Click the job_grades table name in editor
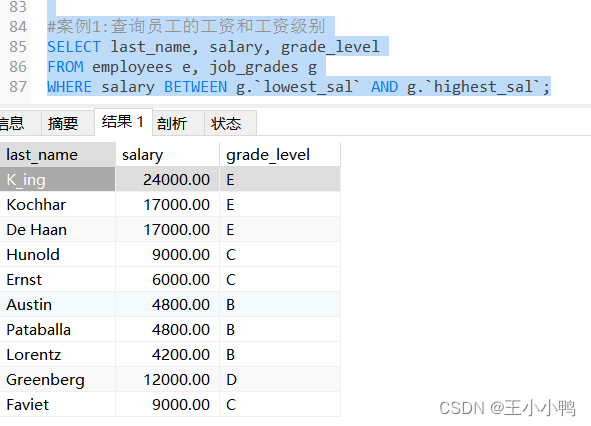Screen dimensions: 591x426 coord(254,67)
